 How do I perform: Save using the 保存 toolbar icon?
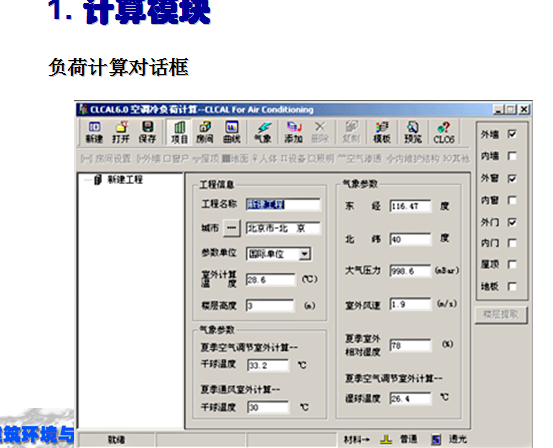coord(147,132)
